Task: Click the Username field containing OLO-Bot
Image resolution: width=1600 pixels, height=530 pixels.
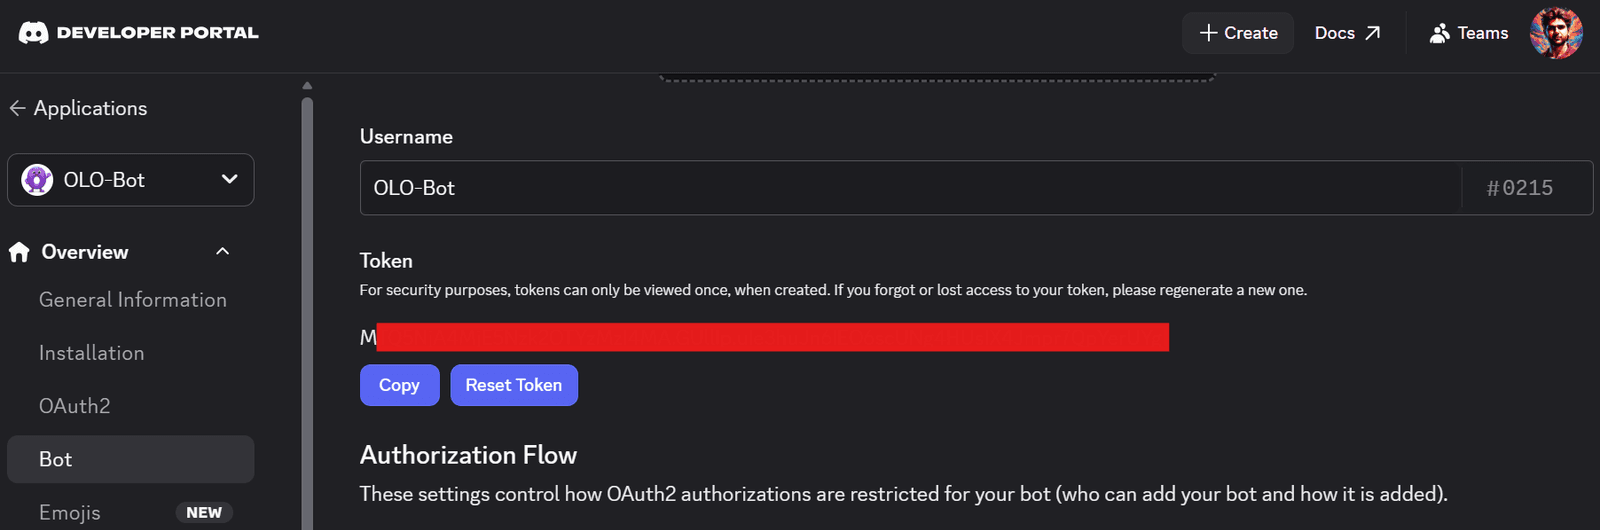Action: [x=910, y=188]
